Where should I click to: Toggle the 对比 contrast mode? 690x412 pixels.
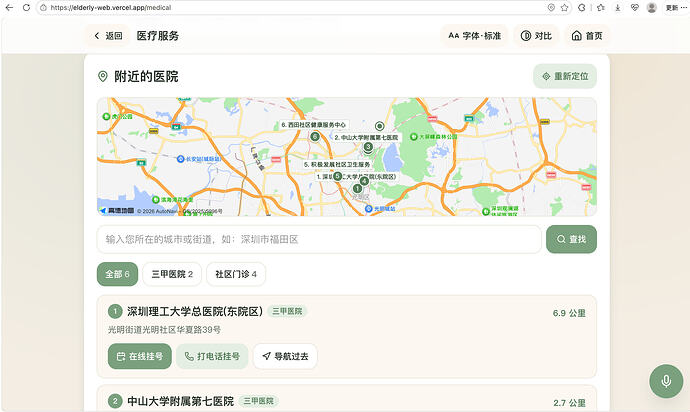pyautogui.click(x=536, y=36)
